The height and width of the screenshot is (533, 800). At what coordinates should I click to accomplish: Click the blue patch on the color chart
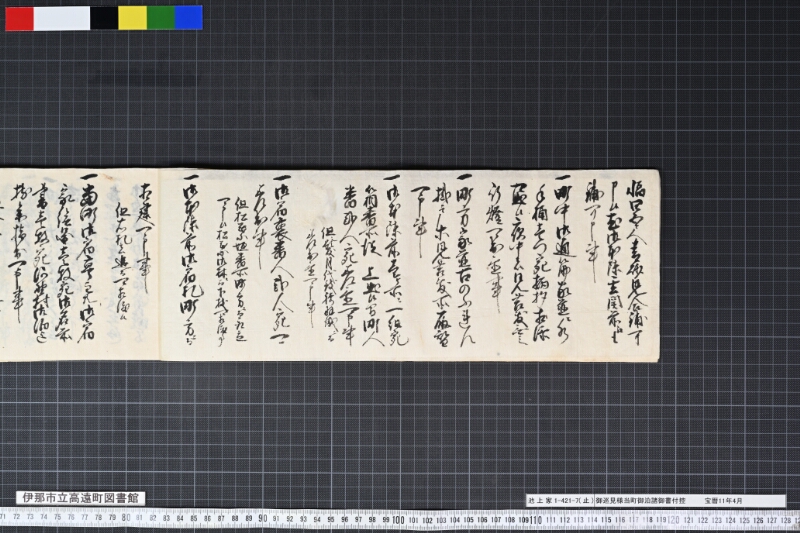point(189,18)
